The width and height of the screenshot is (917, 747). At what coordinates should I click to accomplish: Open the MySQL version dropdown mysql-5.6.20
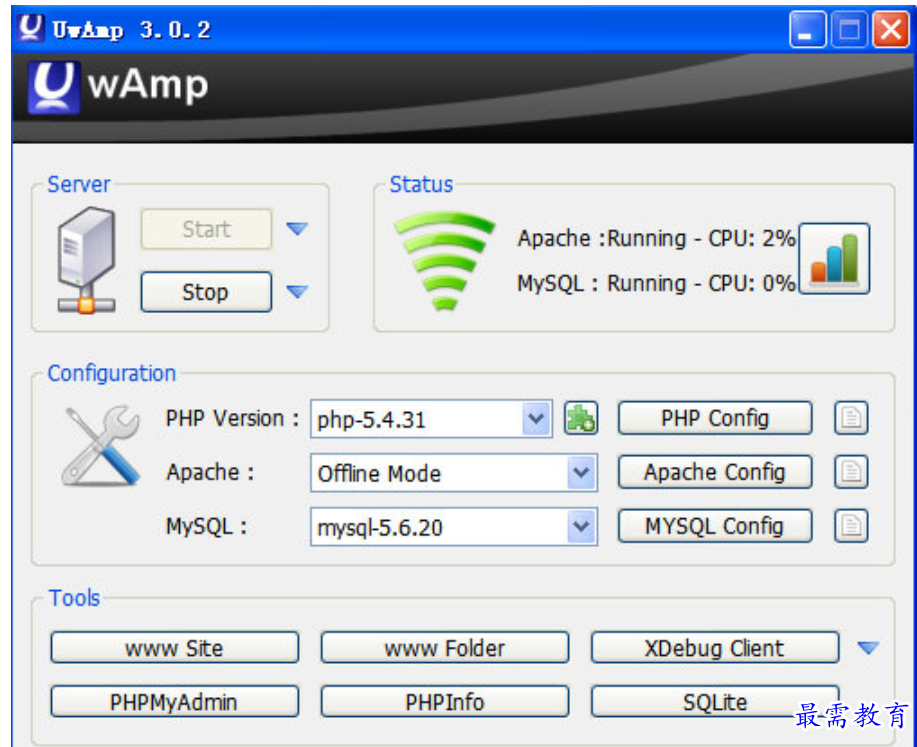coord(454,527)
